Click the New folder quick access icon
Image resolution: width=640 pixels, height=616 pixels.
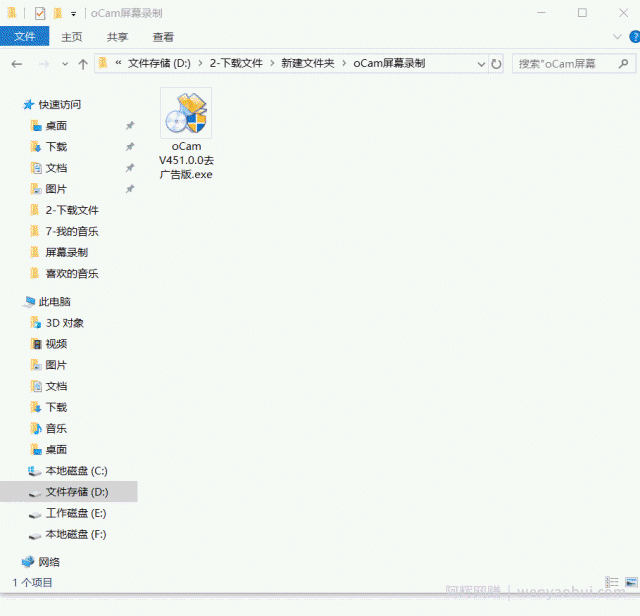[x=58, y=13]
